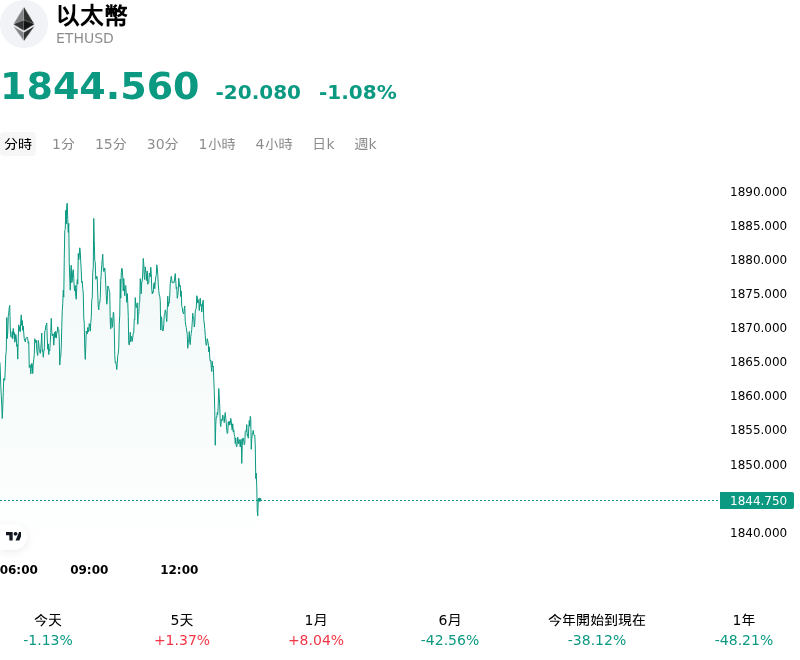Select the 今天 performance range

48,630
